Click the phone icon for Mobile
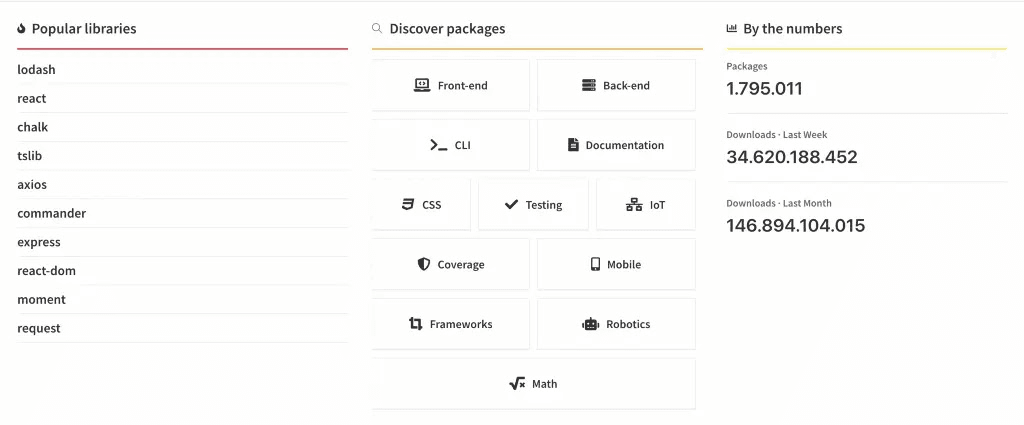 coord(595,264)
